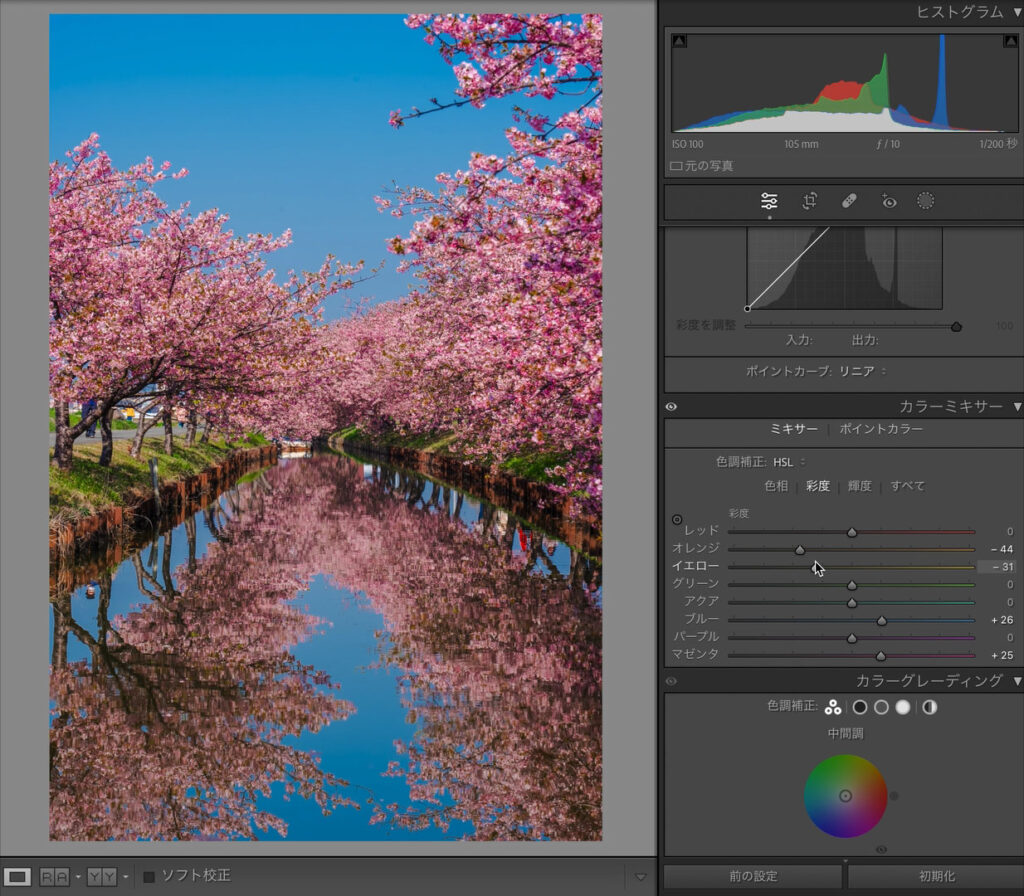Image resolution: width=1024 pixels, height=896 pixels.
Task: Toggle the カラーミキサー panel eye switch
Action: (671, 407)
